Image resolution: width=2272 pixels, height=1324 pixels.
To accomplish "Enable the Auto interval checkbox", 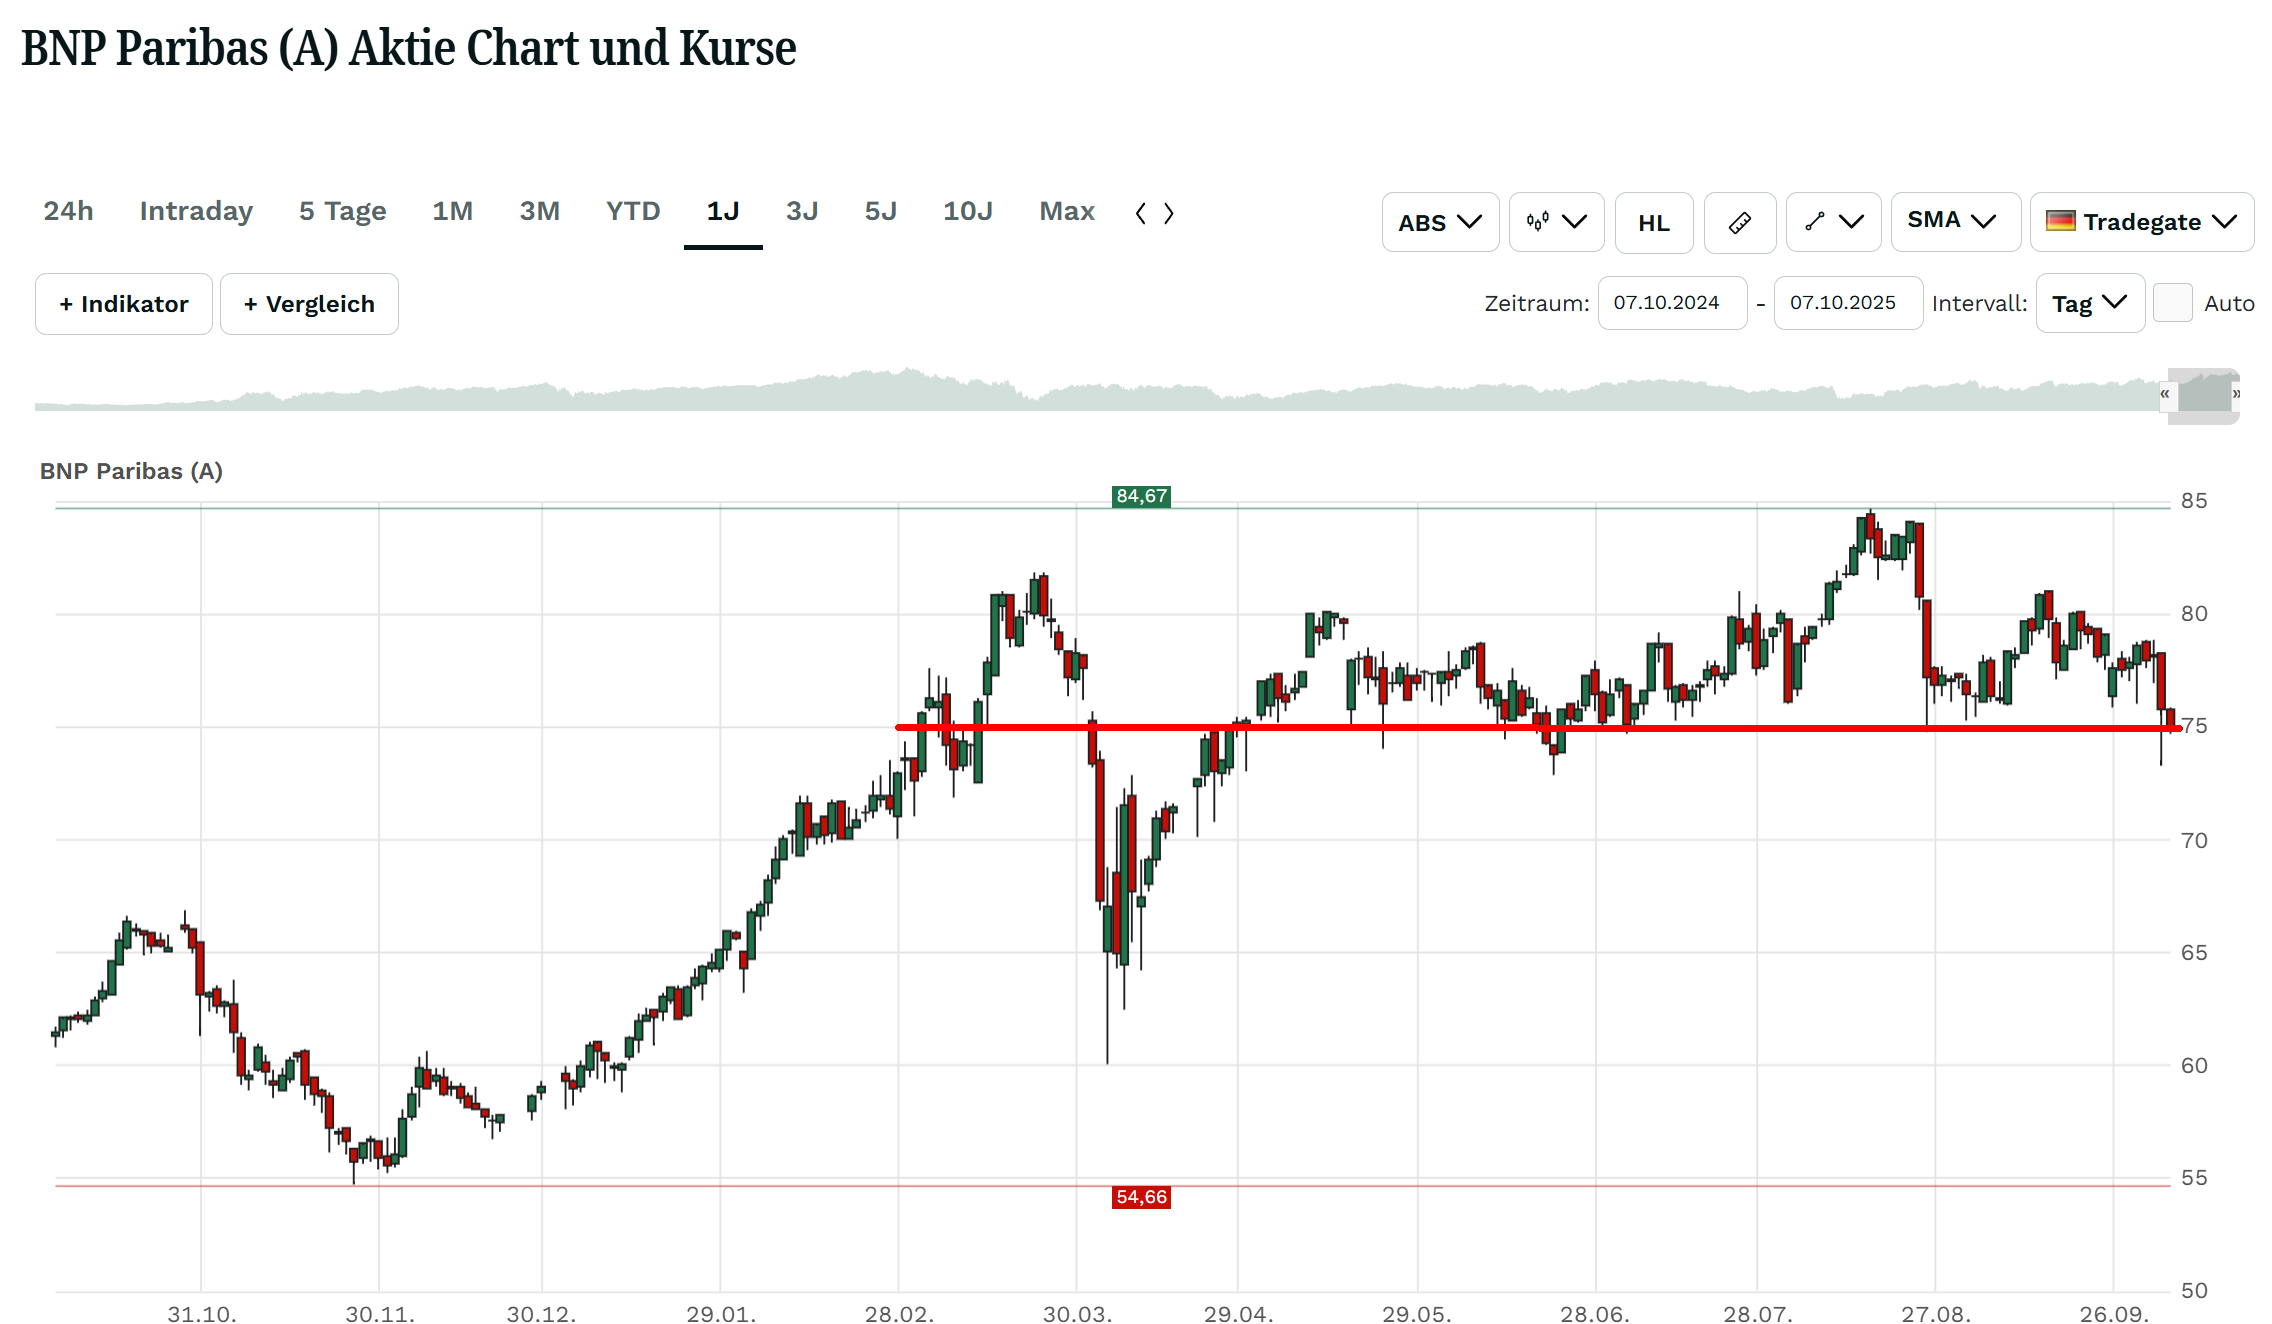I will [x=2172, y=303].
